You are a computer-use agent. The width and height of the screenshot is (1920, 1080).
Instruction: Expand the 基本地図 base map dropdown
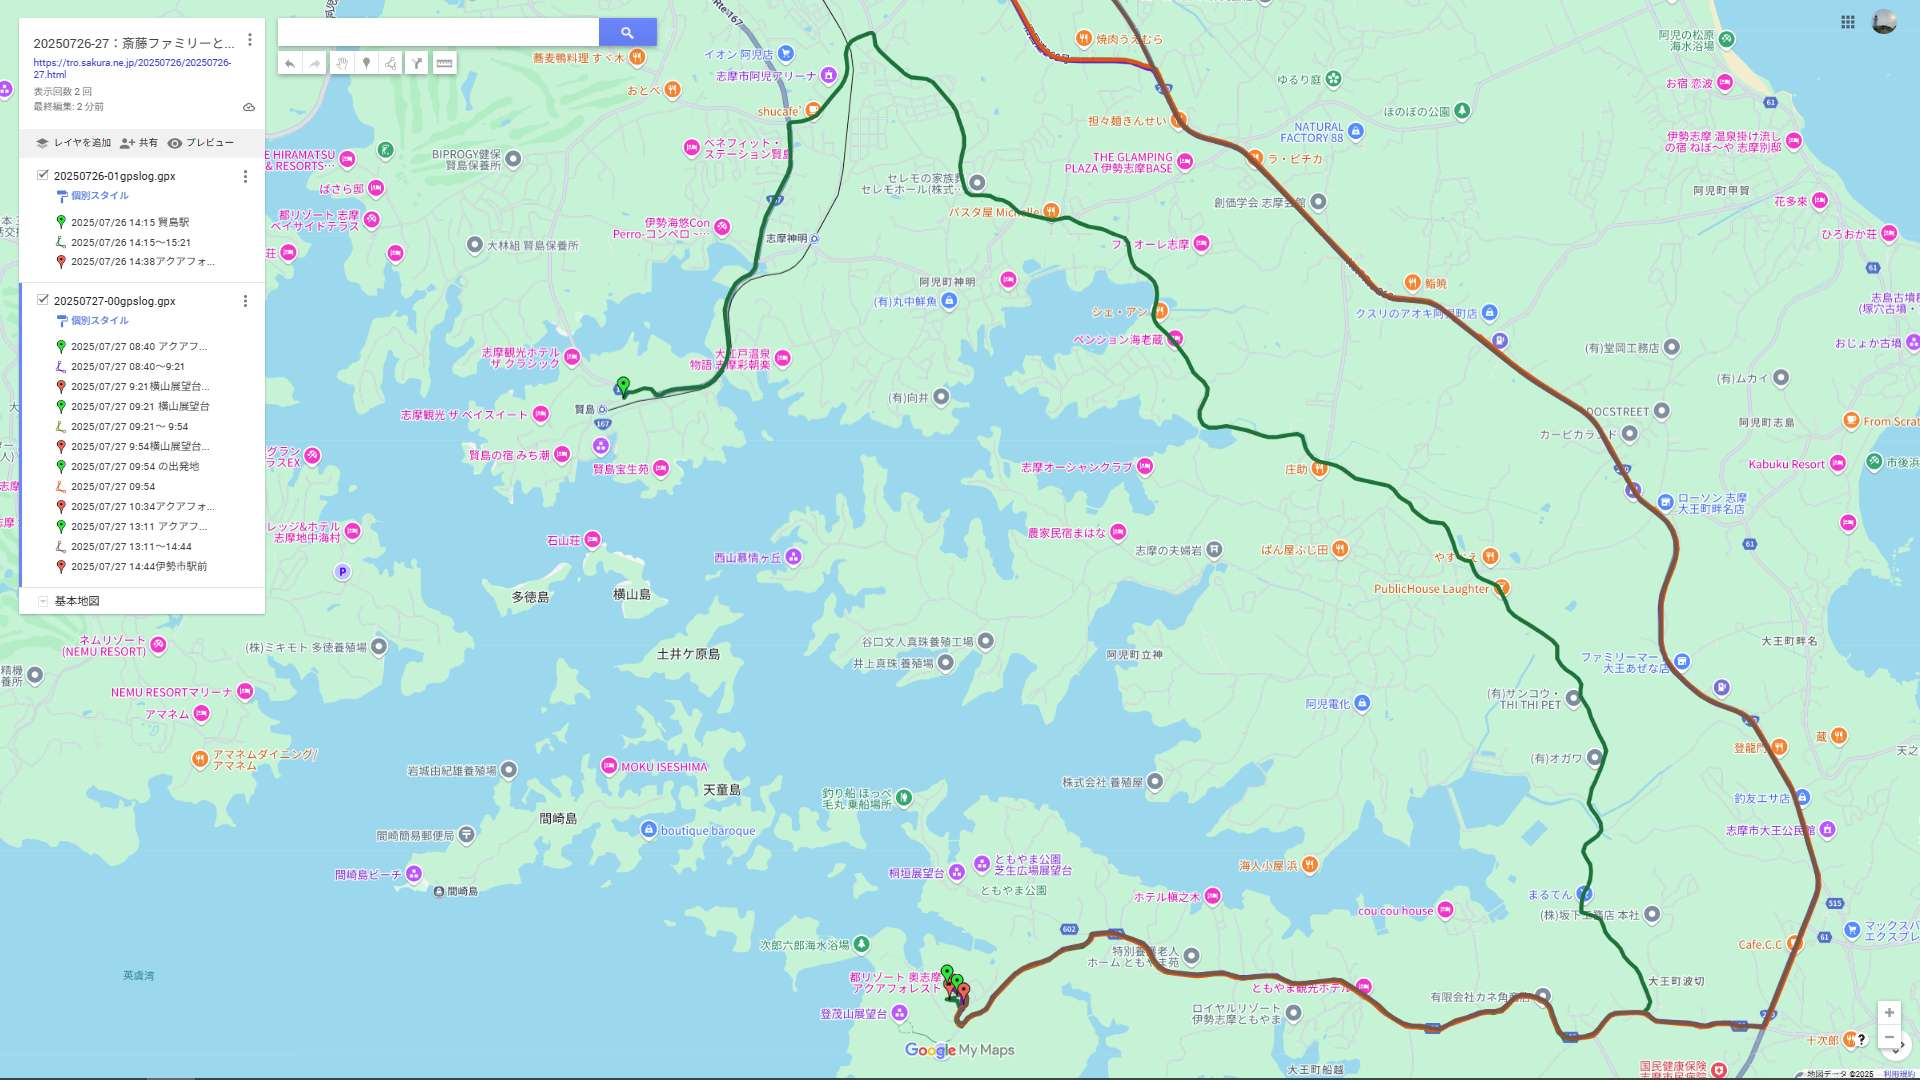pos(43,601)
